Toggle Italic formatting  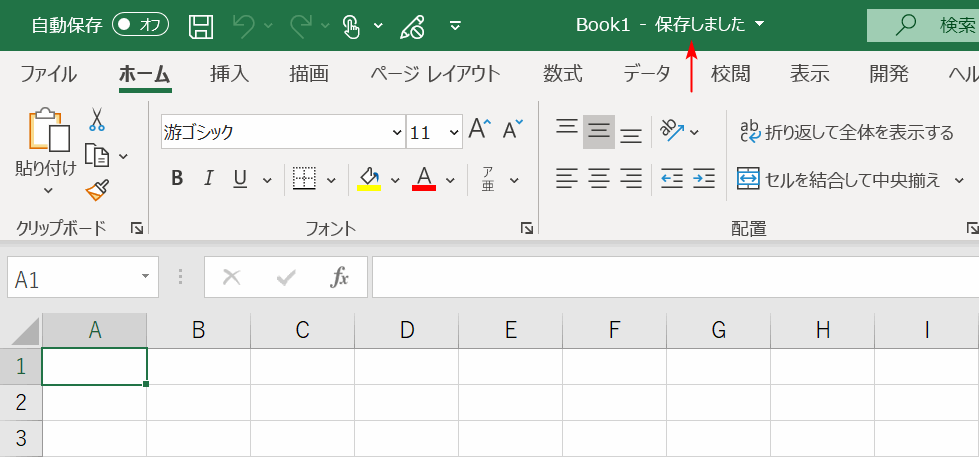pyautogui.click(x=208, y=179)
